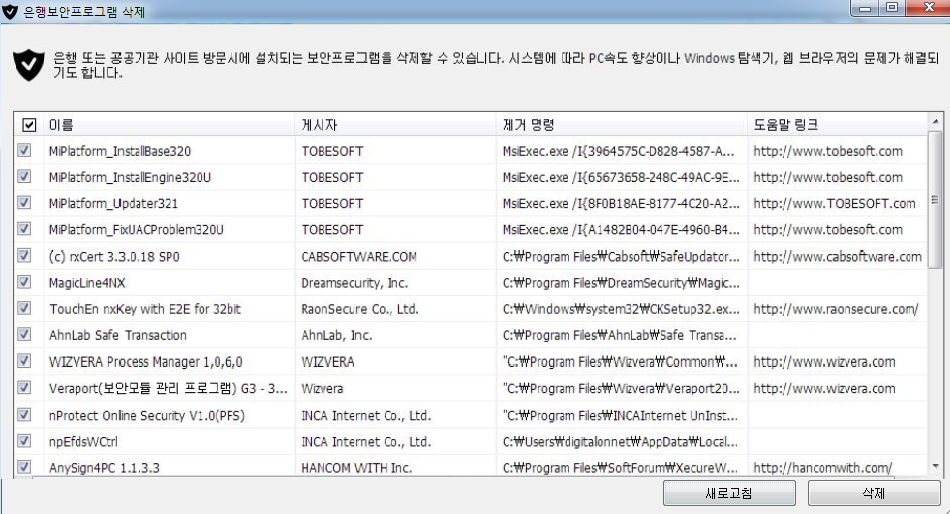Uncheck nProtect Online Security checkbox
Screen dimensions: 950x514
point(24,415)
